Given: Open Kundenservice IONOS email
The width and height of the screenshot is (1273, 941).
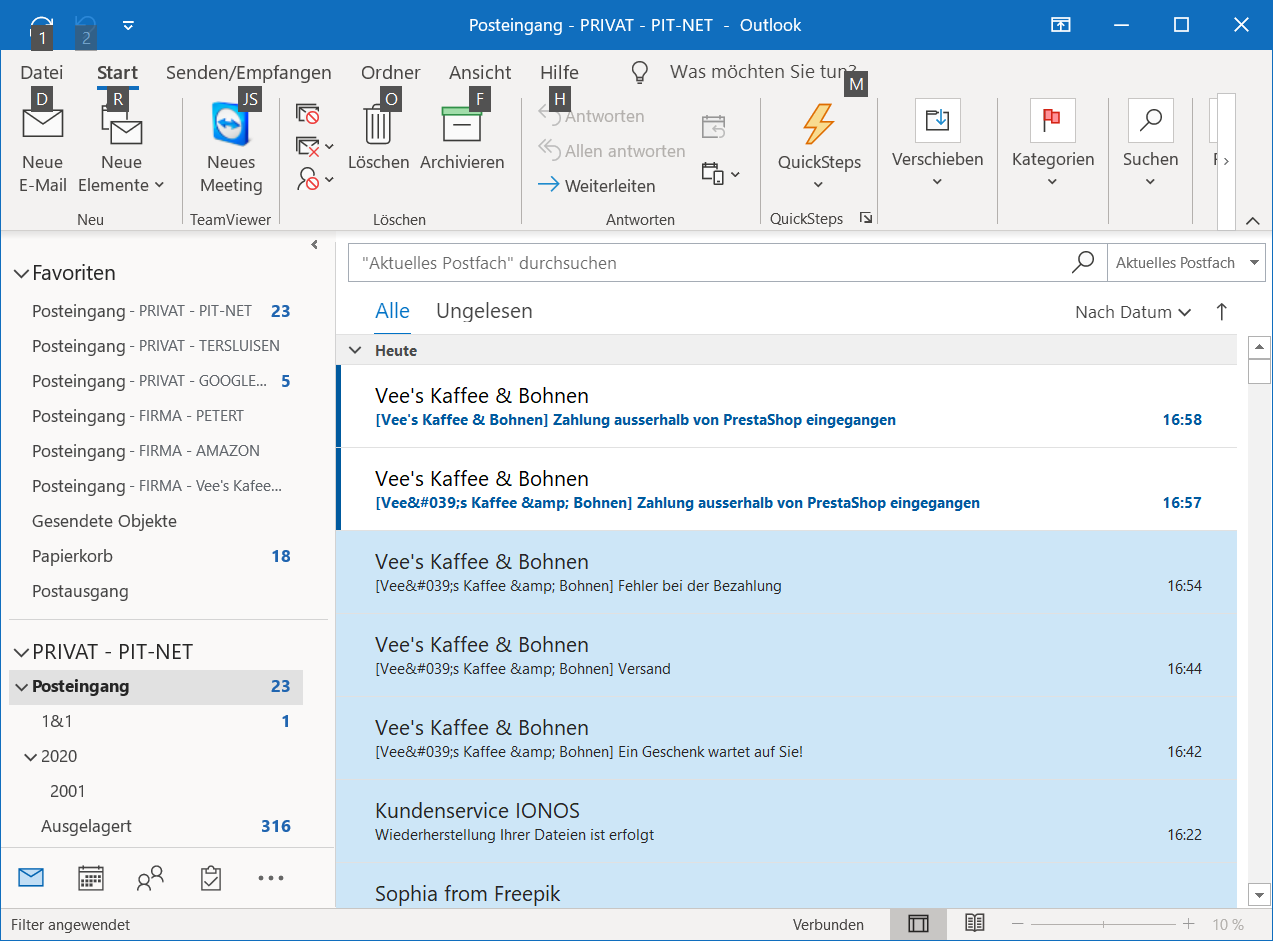Looking at the screenshot, I should pyautogui.click(x=788, y=821).
